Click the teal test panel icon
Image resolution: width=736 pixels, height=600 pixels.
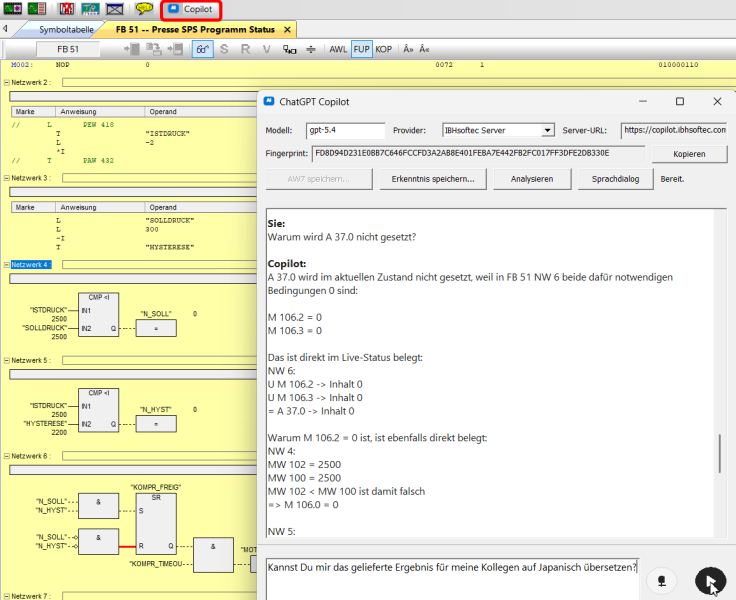(90, 8)
